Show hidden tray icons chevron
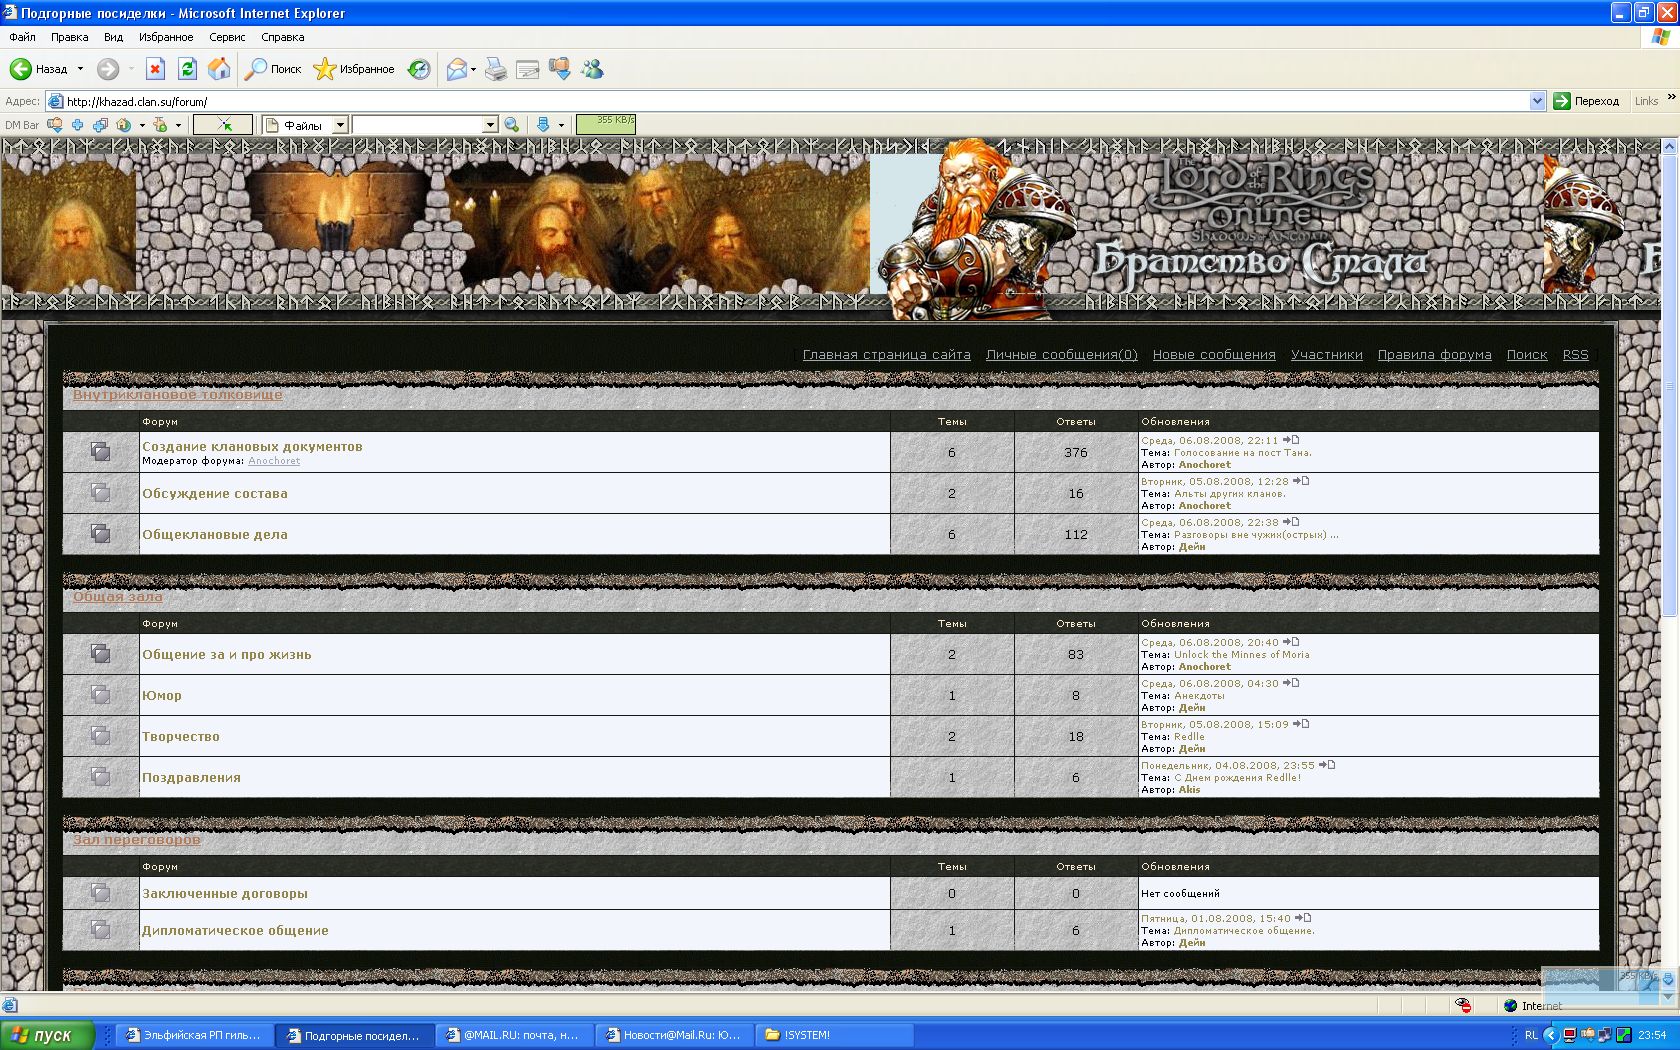 (x=1552, y=1035)
